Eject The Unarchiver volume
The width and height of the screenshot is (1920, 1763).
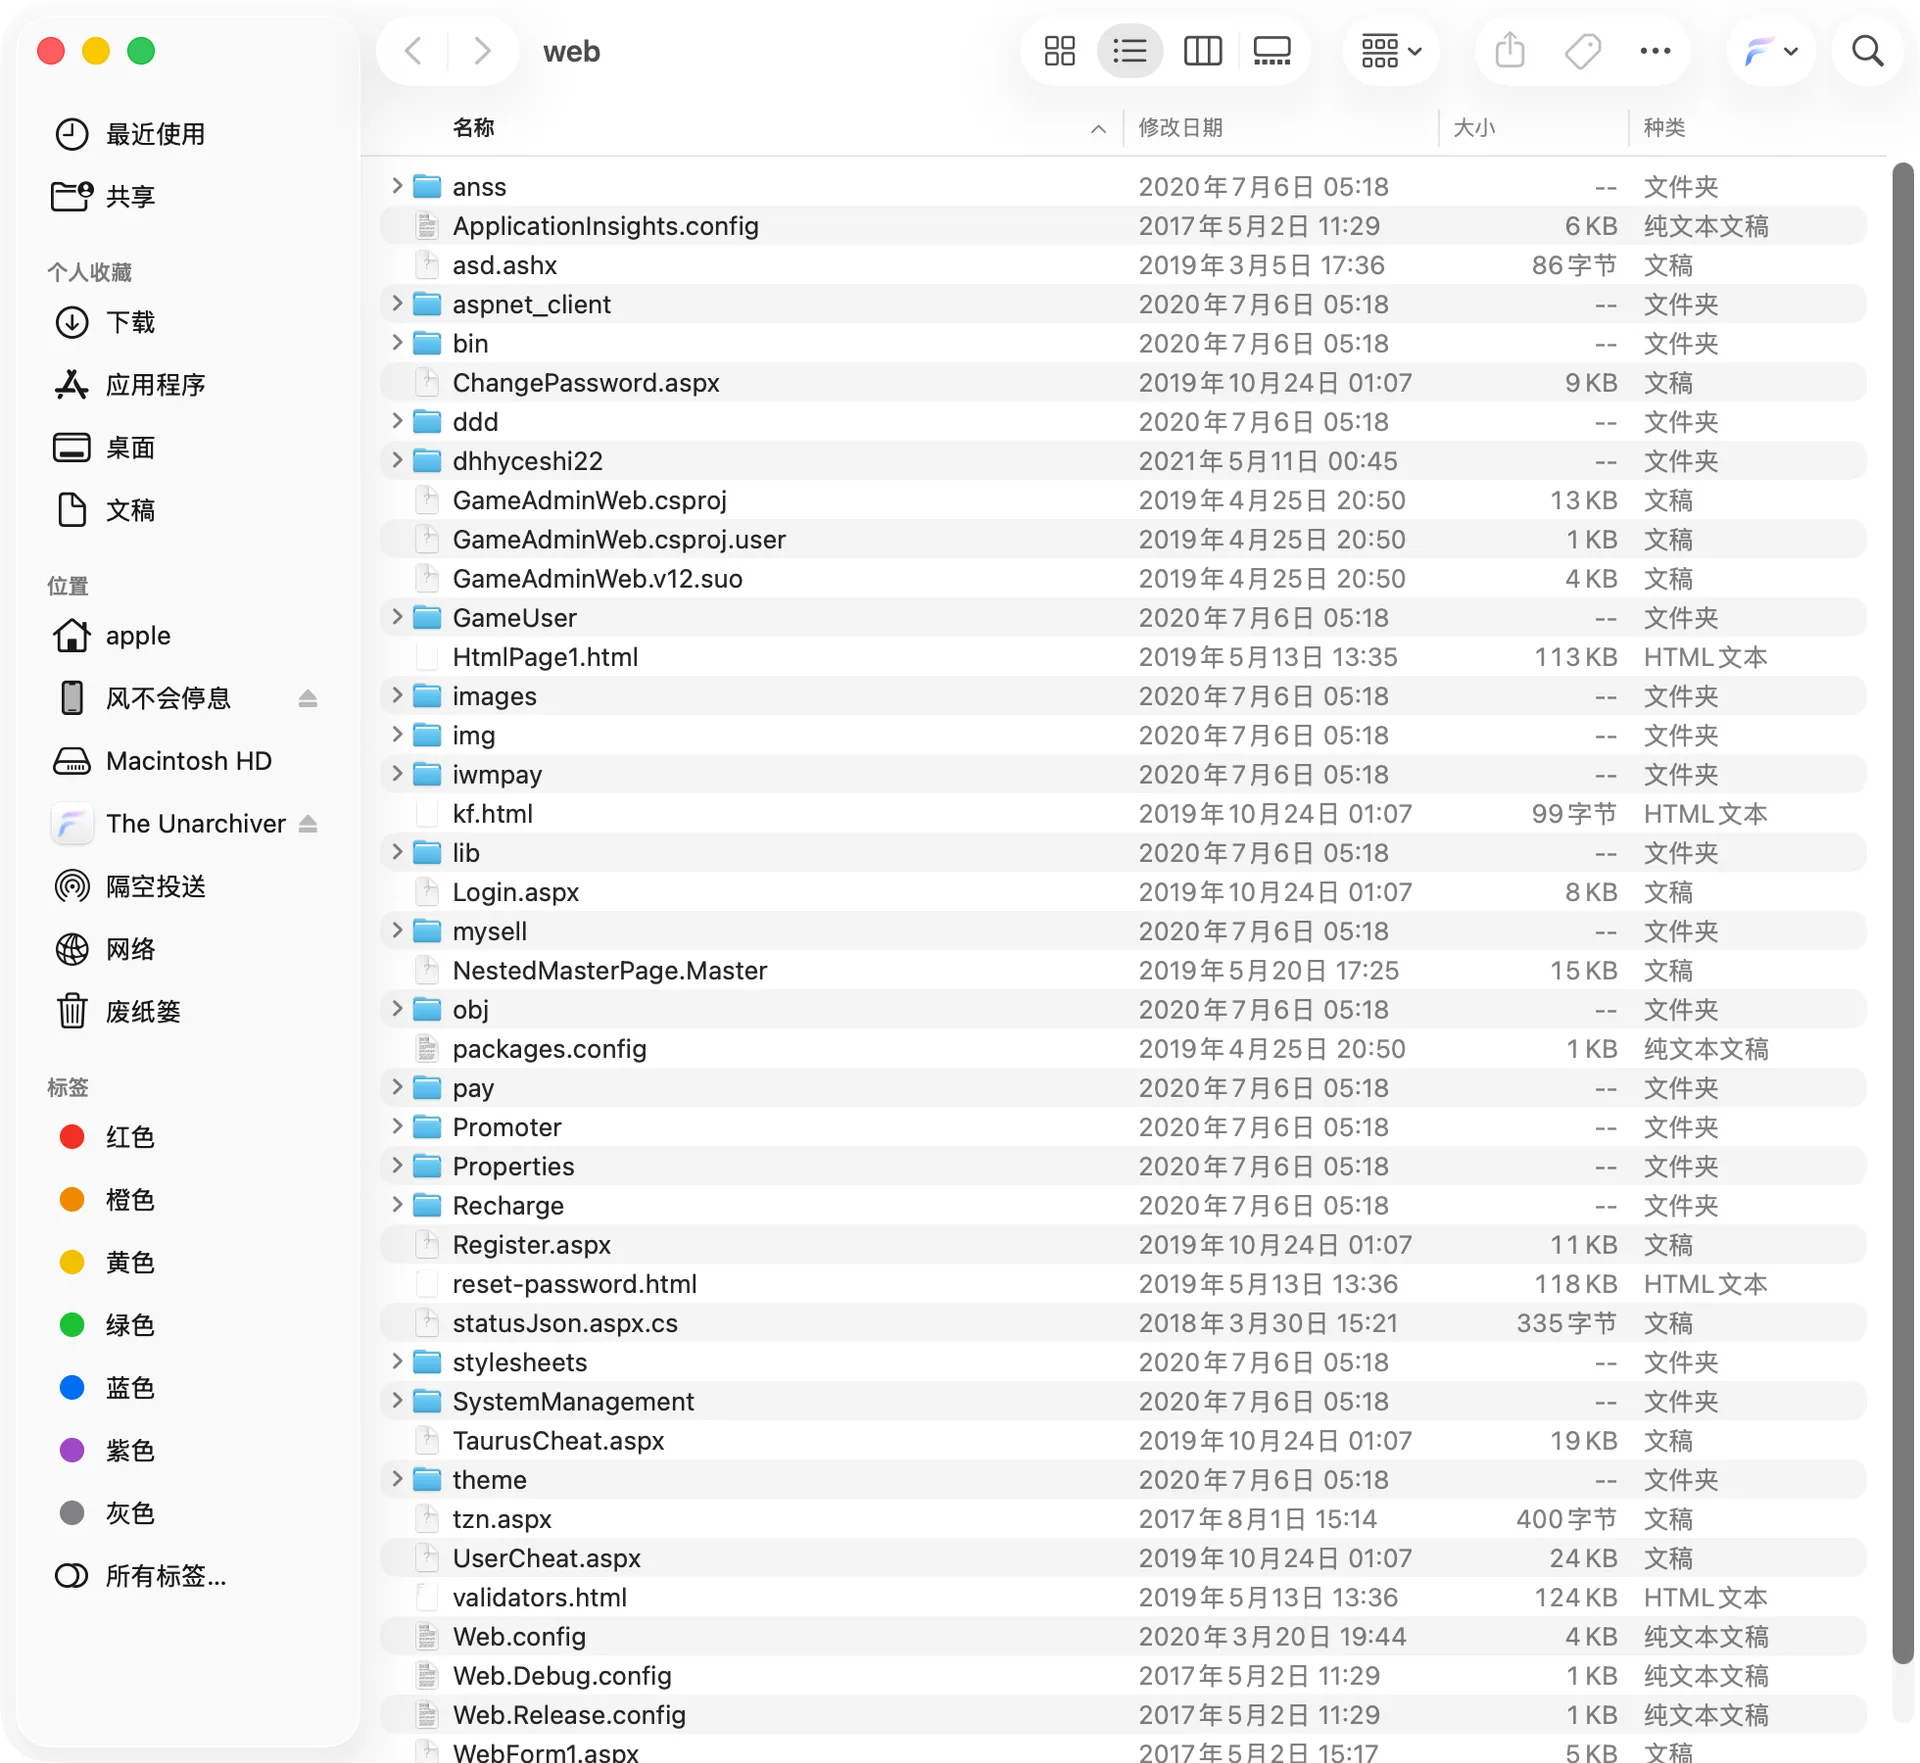pos(308,824)
